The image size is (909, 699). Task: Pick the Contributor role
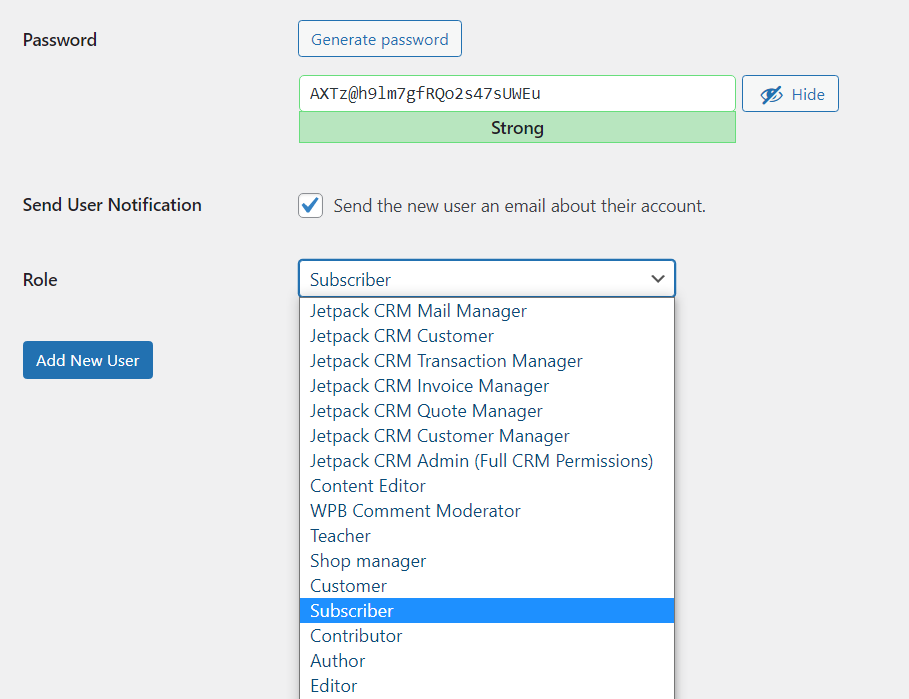point(356,635)
